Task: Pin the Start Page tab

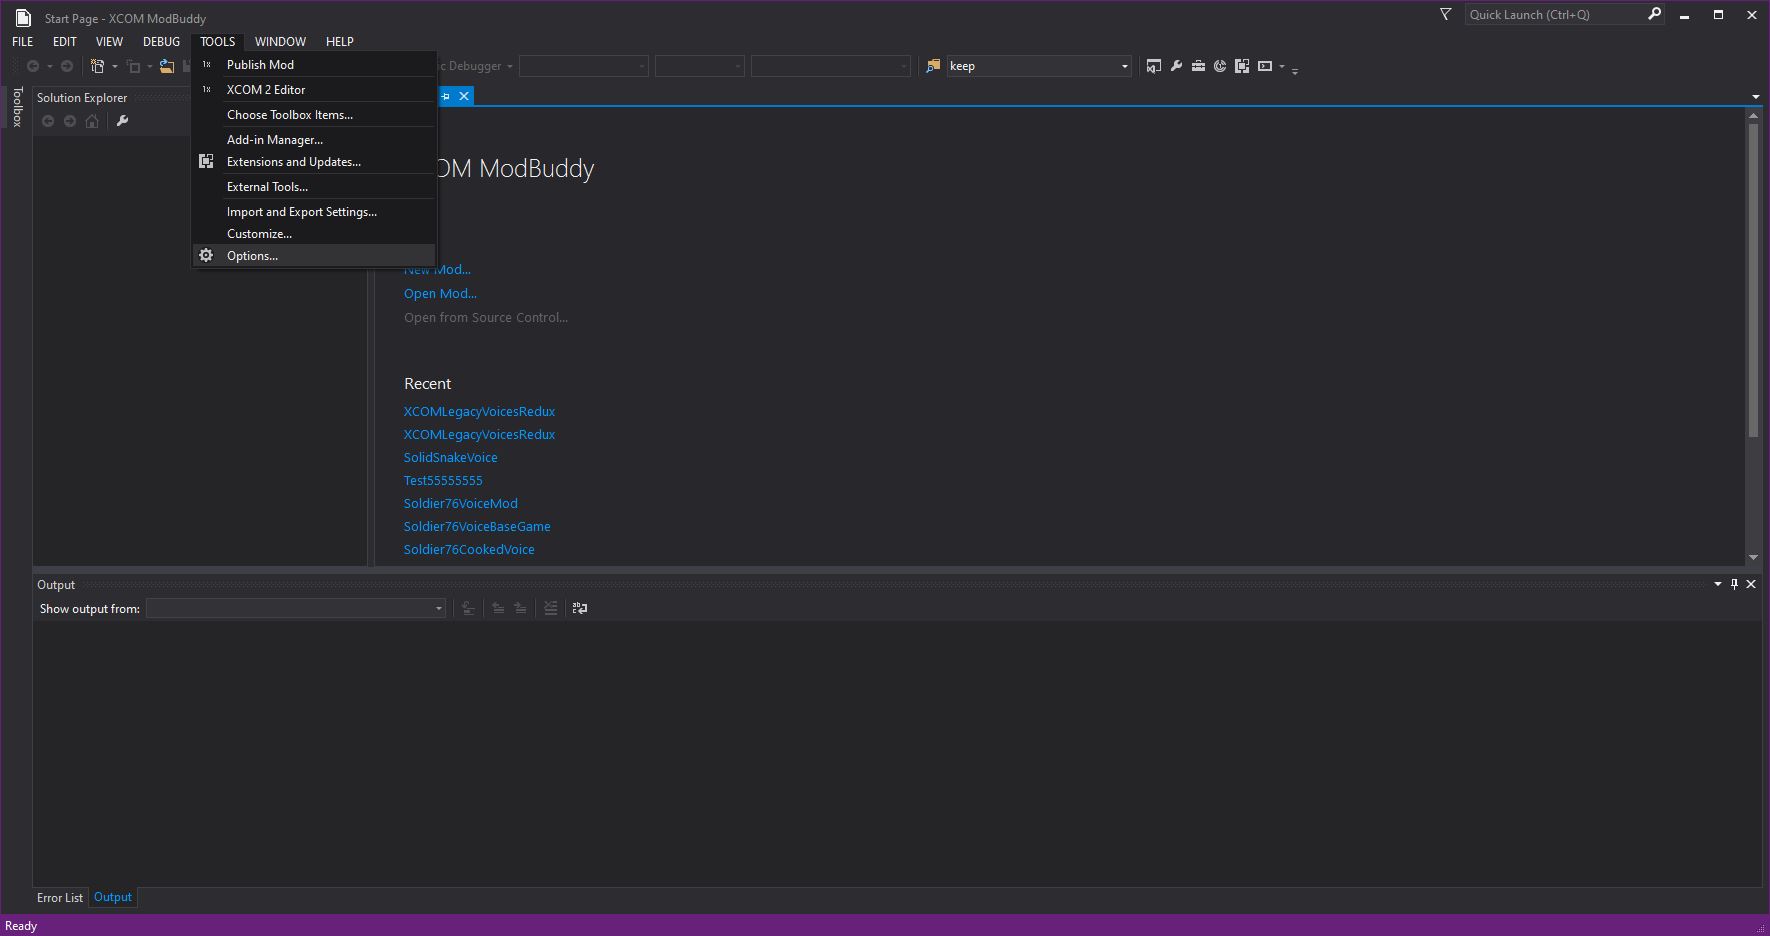Action: (446, 96)
